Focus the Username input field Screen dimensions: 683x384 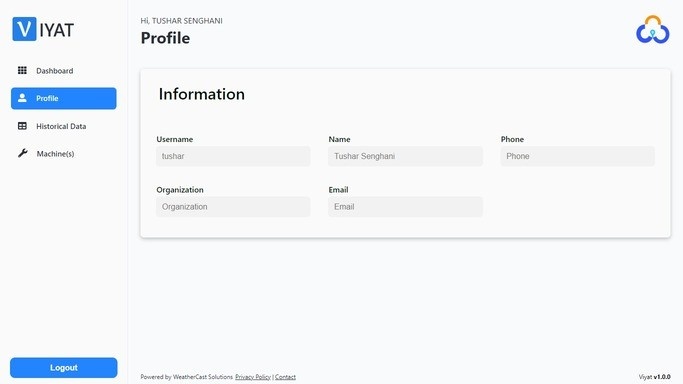point(233,156)
